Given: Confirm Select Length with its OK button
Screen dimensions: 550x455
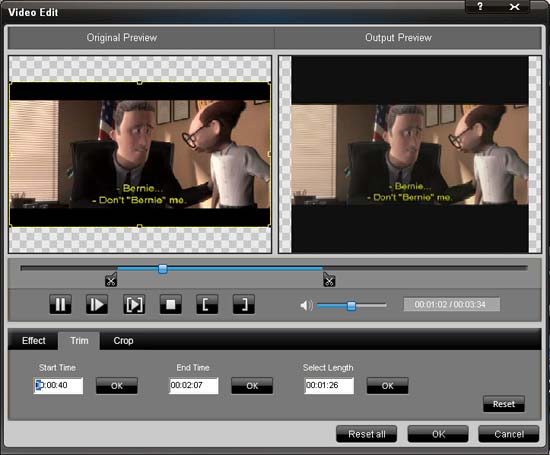Looking at the screenshot, I should pos(388,386).
